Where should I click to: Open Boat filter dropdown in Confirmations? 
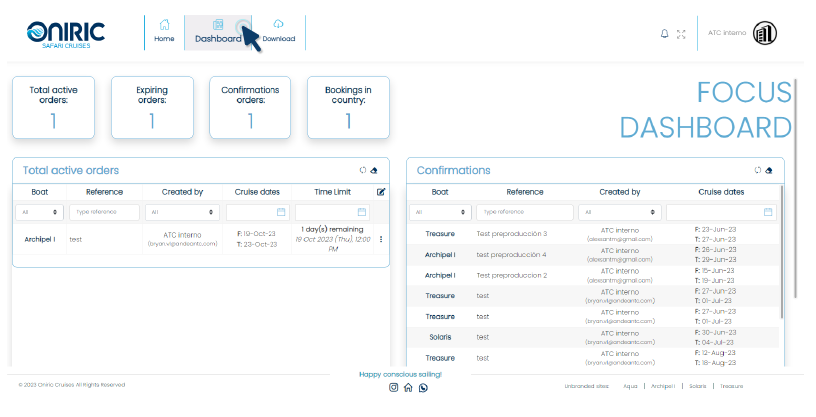click(439, 212)
